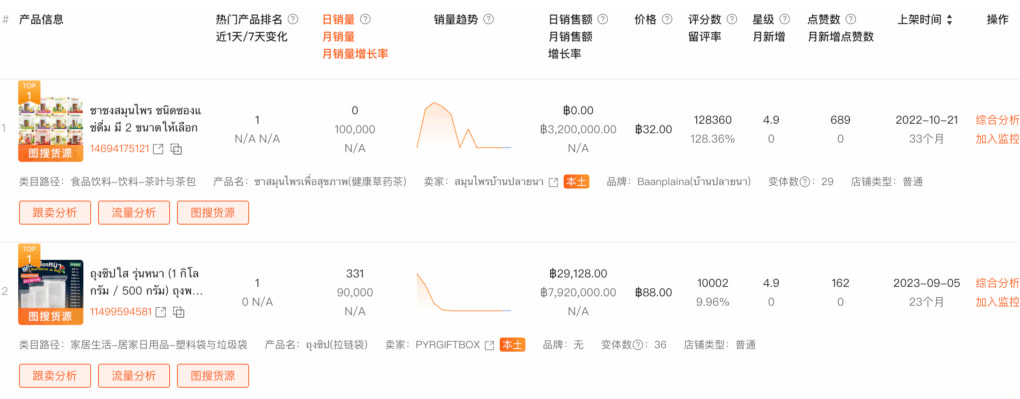The image size is (1020, 399).
Task: Click sales trend chart for herbal tea
Action: coord(464,126)
